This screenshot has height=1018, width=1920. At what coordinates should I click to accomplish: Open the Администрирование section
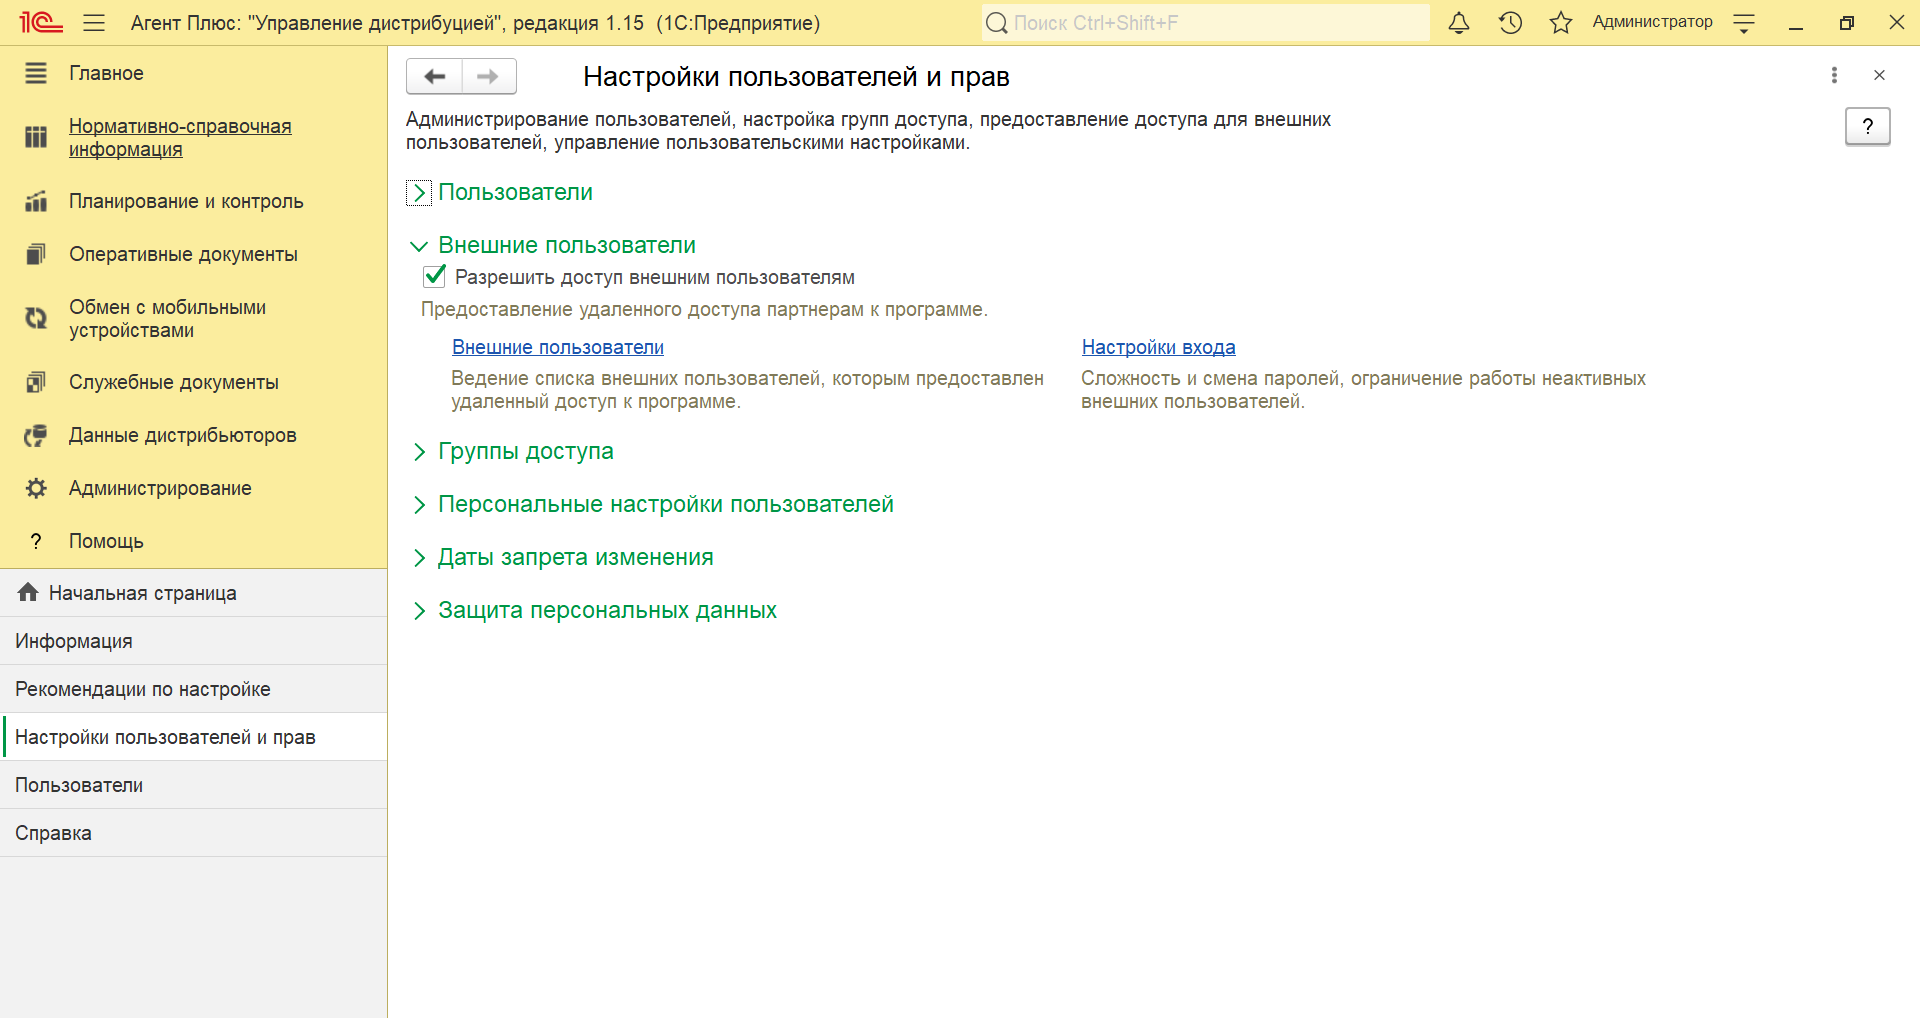point(193,488)
